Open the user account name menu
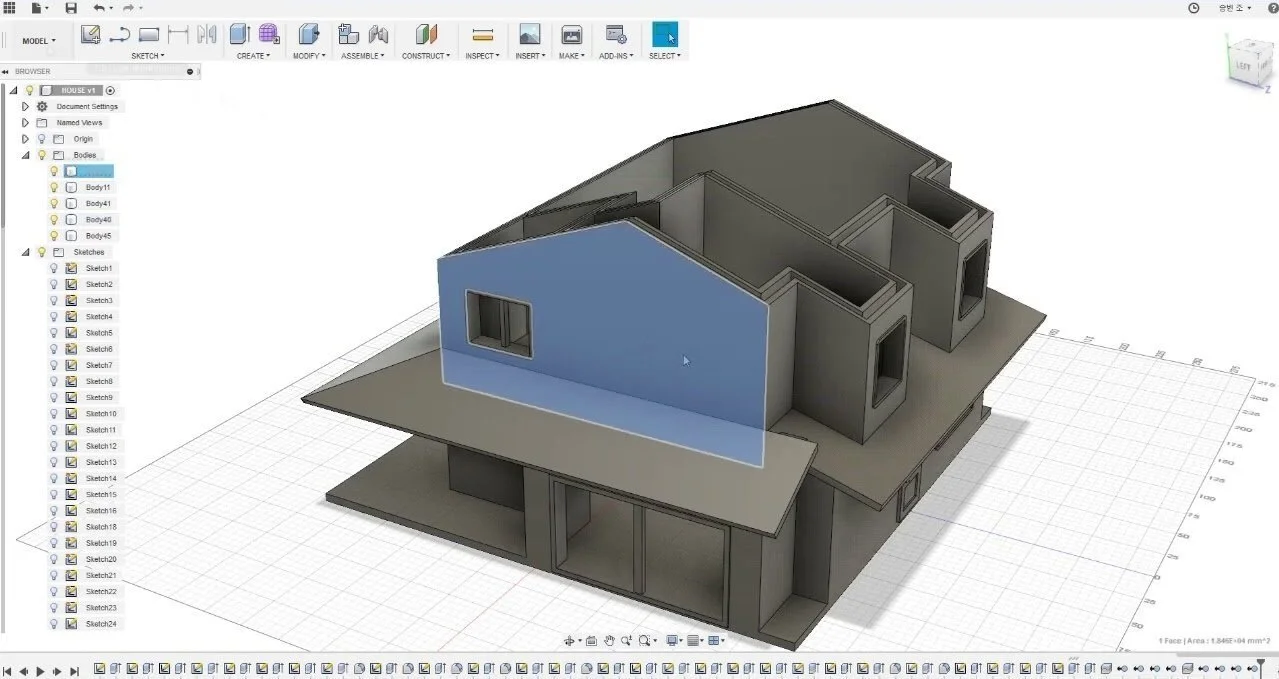This screenshot has height=679, width=1279. coord(1233,8)
